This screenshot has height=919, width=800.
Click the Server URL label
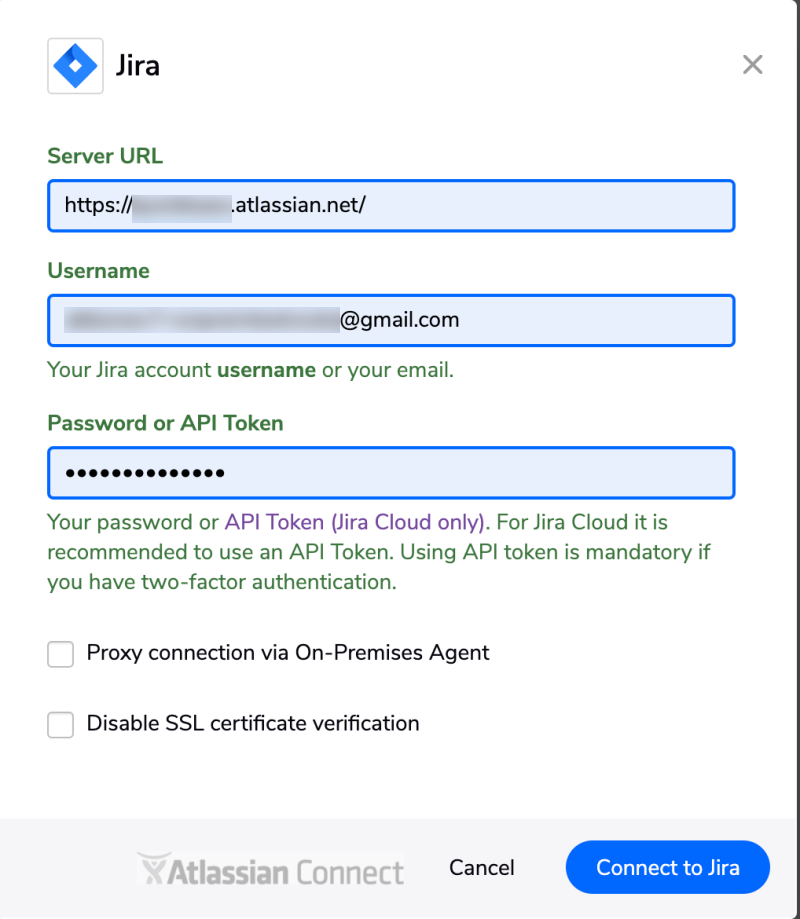(105, 156)
